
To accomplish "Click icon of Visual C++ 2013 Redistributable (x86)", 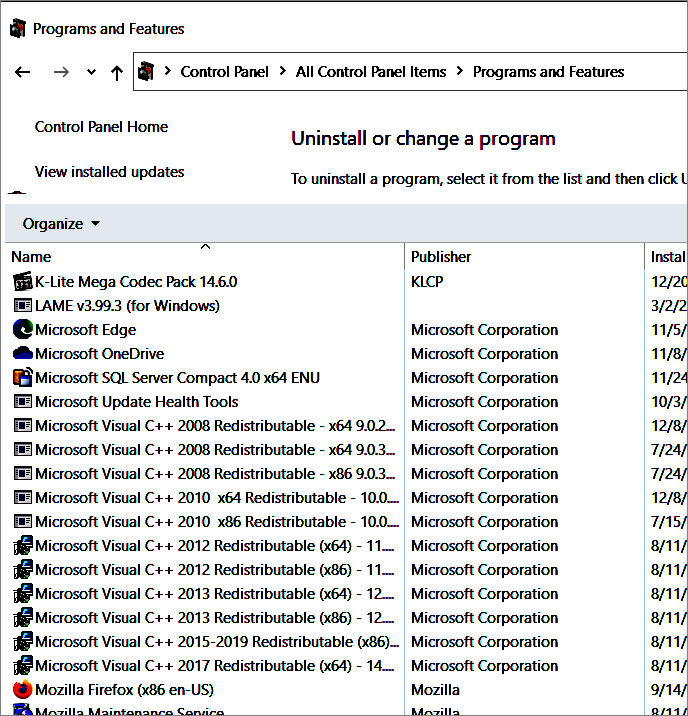I will [x=22, y=617].
